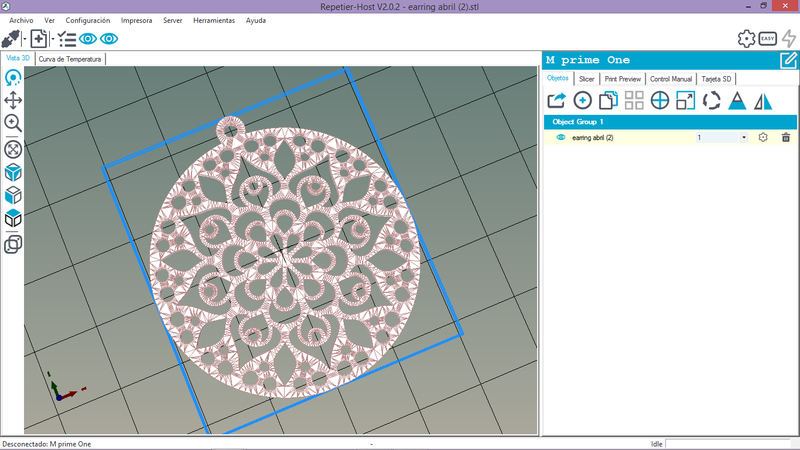
Task: Click the Connect printer plug icon
Action: 11,39
